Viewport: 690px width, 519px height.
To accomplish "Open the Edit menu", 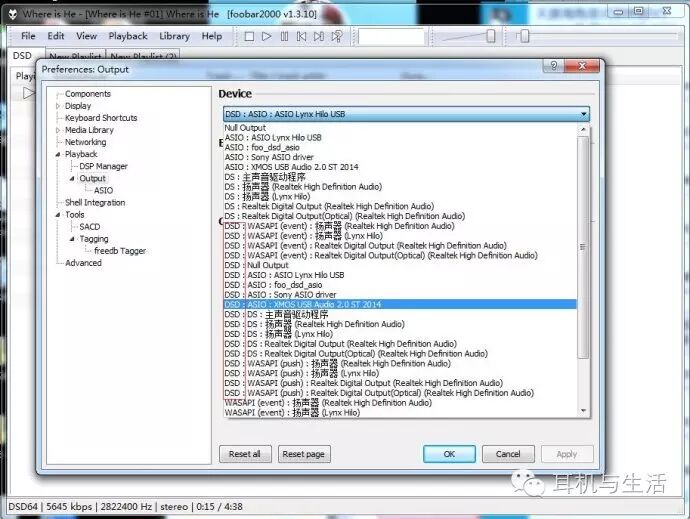I will [56, 36].
